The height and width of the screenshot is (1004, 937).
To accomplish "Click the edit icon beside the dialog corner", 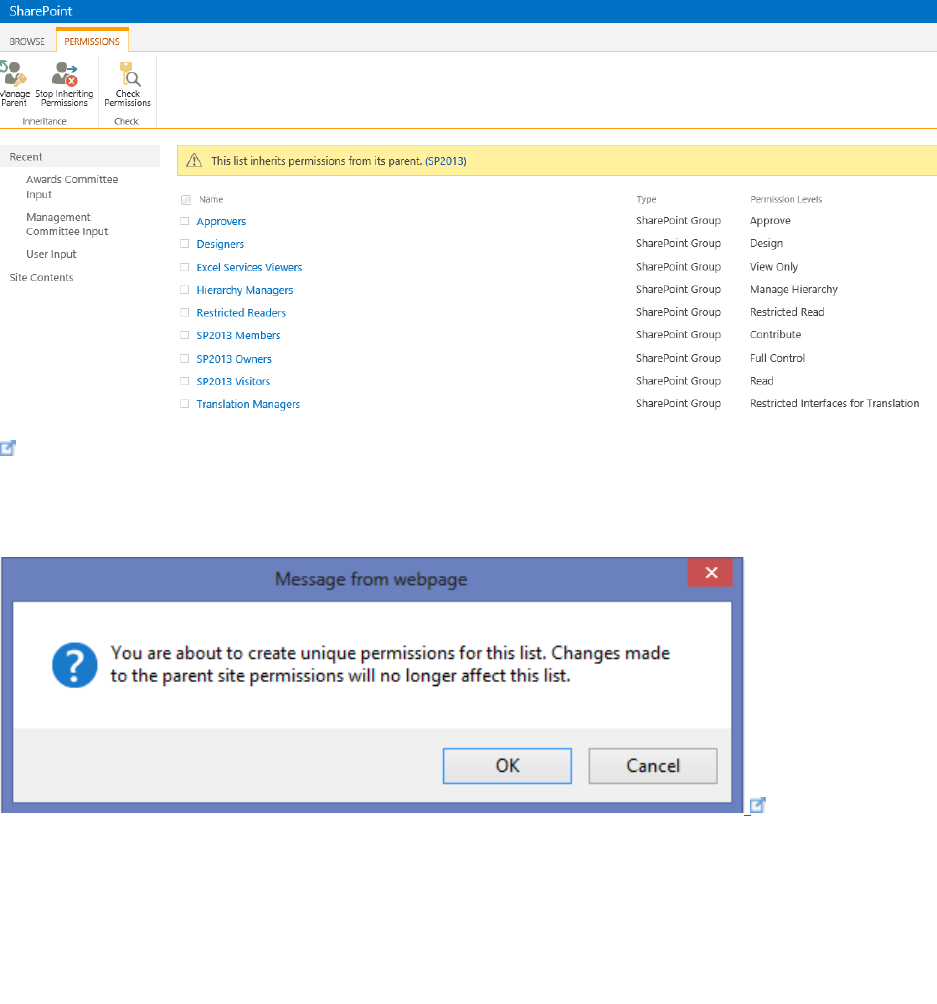I will pyautogui.click(x=758, y=806).
